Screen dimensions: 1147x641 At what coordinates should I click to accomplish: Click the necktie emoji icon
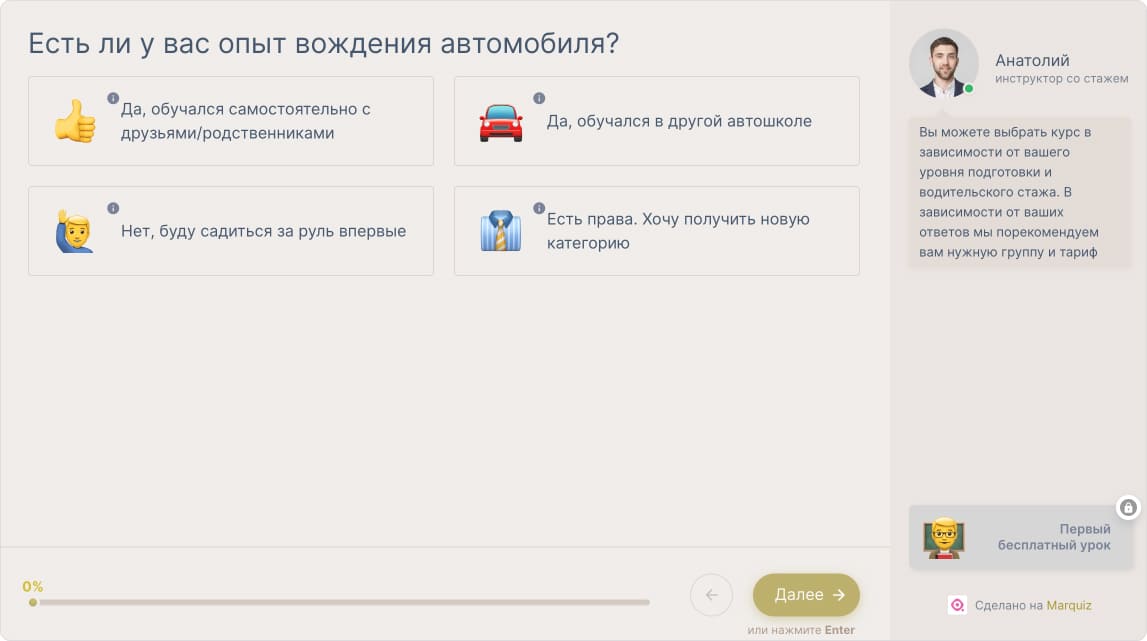(x=500, y=231)
